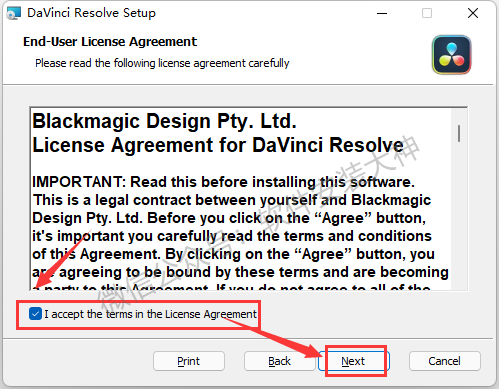Click the 'DaVinci Resolve Setup' title bar text
This screenshot has height=389, width=499.
pyautogui.click(x=91, y=13)
